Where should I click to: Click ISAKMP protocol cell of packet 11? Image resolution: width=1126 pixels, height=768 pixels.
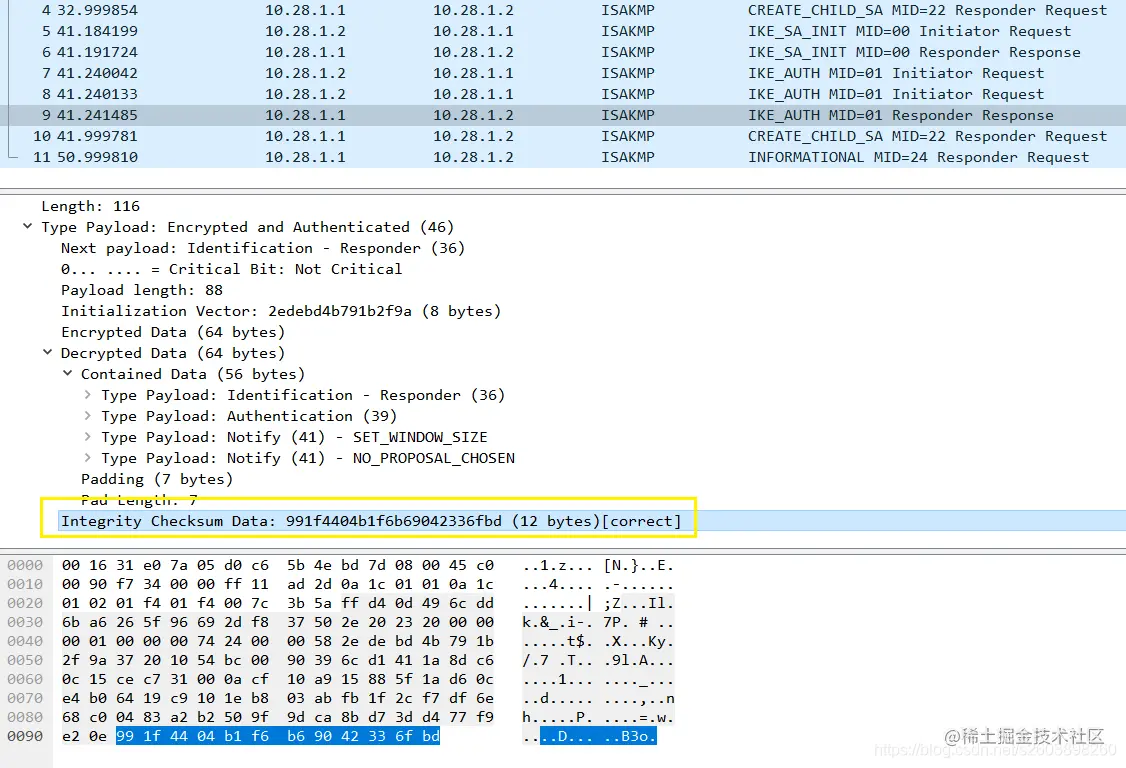(628, 157)
